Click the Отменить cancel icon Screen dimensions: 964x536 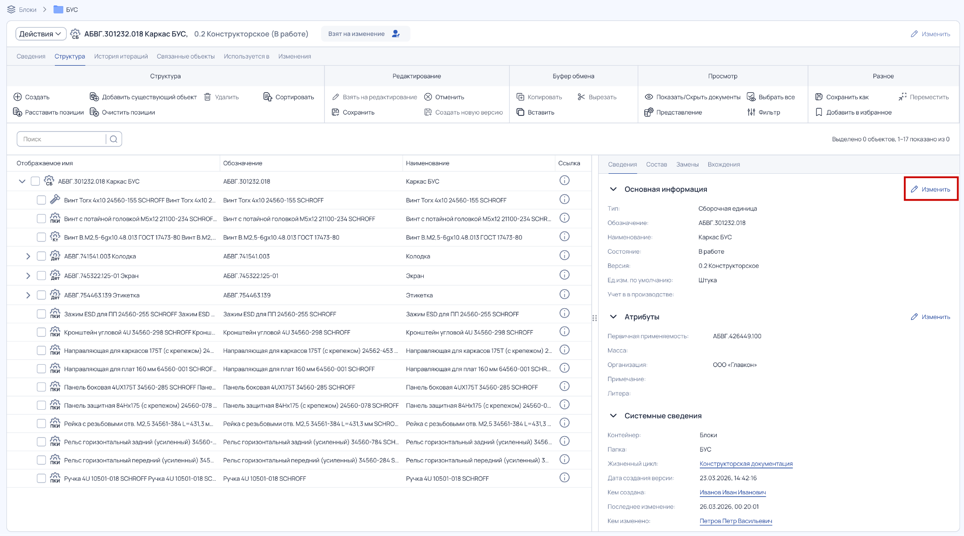click(x=428, y=97)
